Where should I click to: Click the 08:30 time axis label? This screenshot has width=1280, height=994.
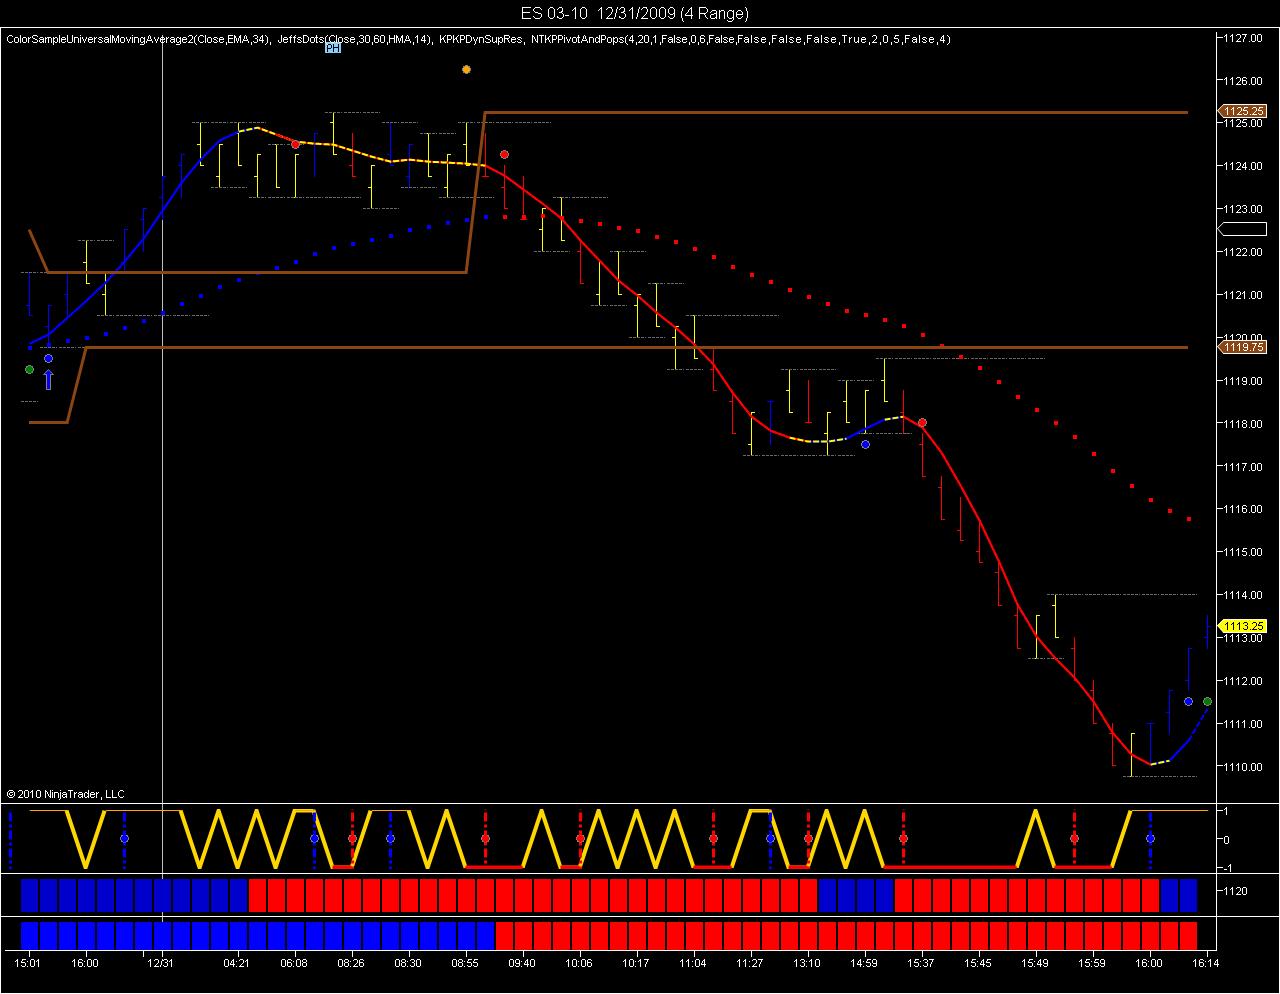pyautogui.click(x=408, y=963)
